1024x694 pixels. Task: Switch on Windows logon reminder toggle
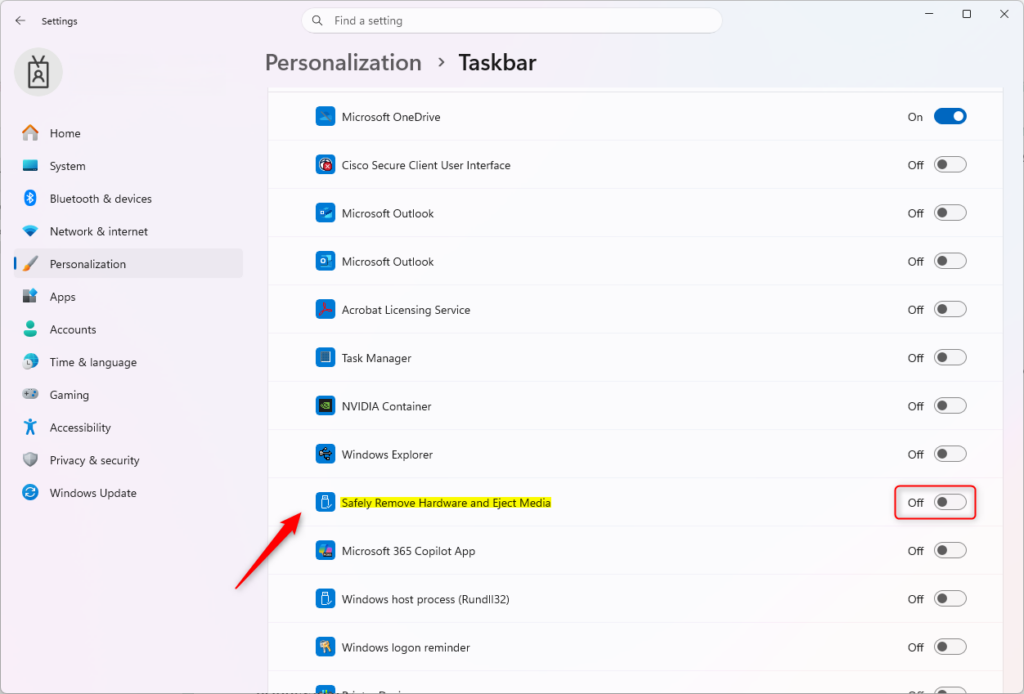[950, 647]
